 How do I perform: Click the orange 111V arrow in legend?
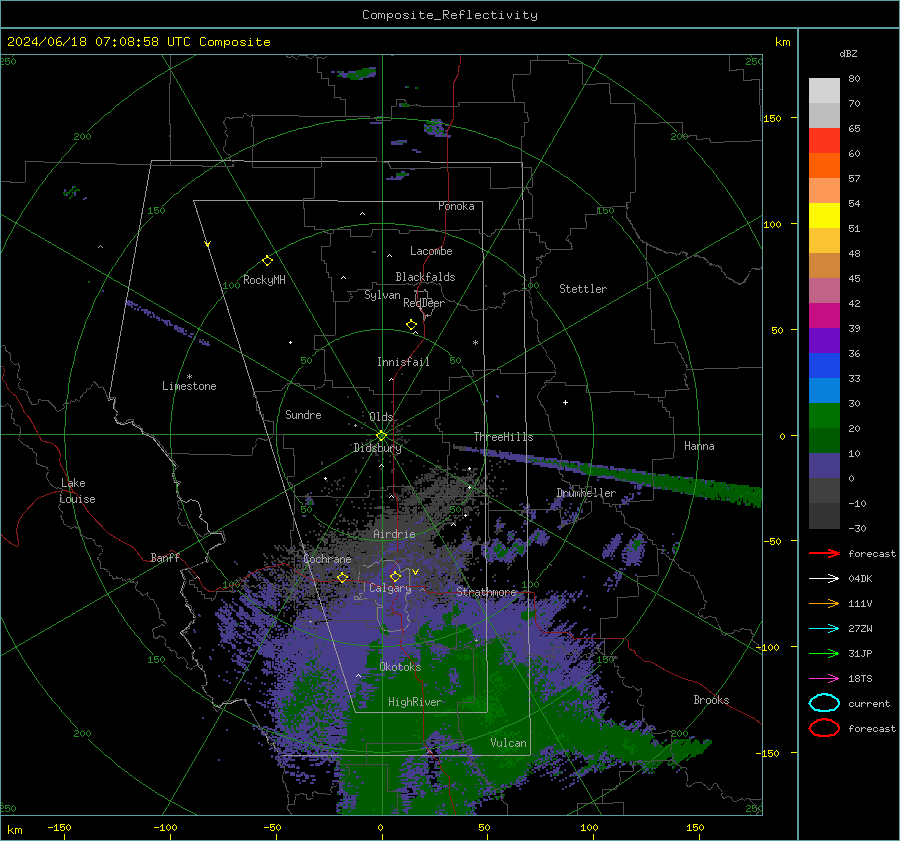pyautogui.click(x=824, y=603)
